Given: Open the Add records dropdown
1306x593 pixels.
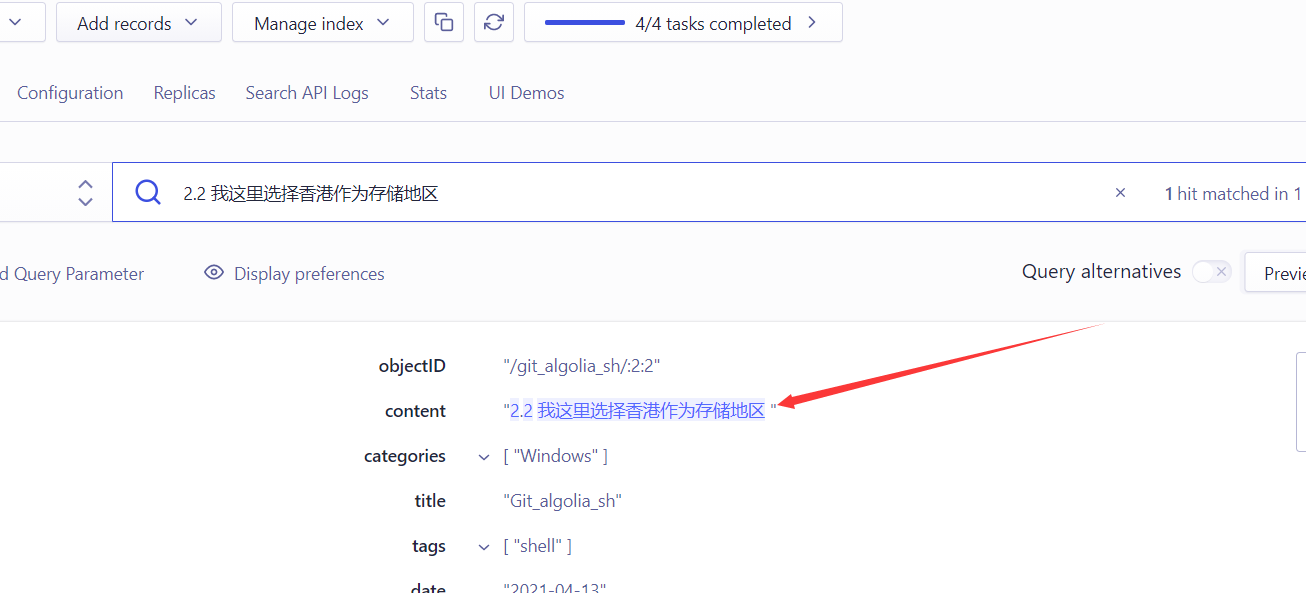Looking at the screenshot, I should [138, 23].
